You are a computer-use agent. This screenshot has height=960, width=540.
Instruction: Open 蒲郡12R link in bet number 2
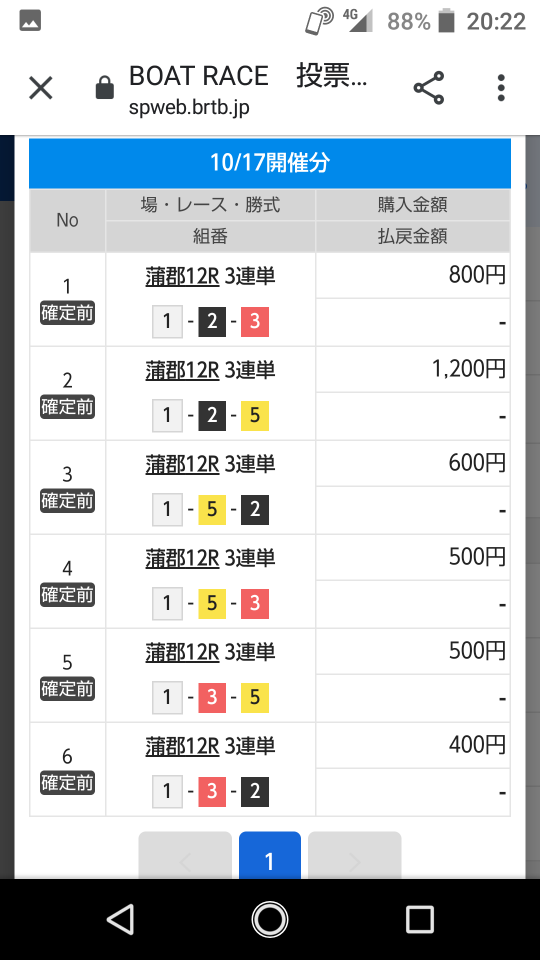pos(182,370)
